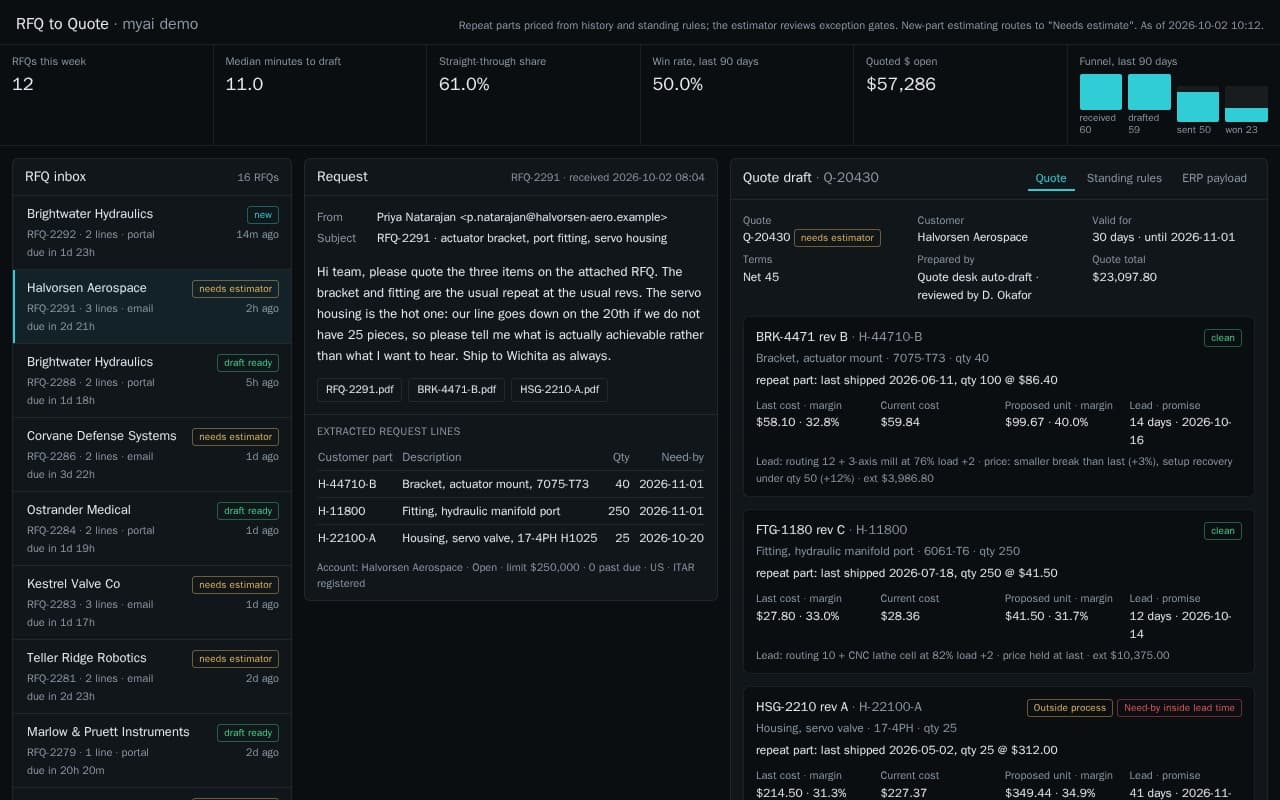Select Teller Ridge Robotics in the inbox
Screen dimensions: 1280x800
tap(152, 677)
